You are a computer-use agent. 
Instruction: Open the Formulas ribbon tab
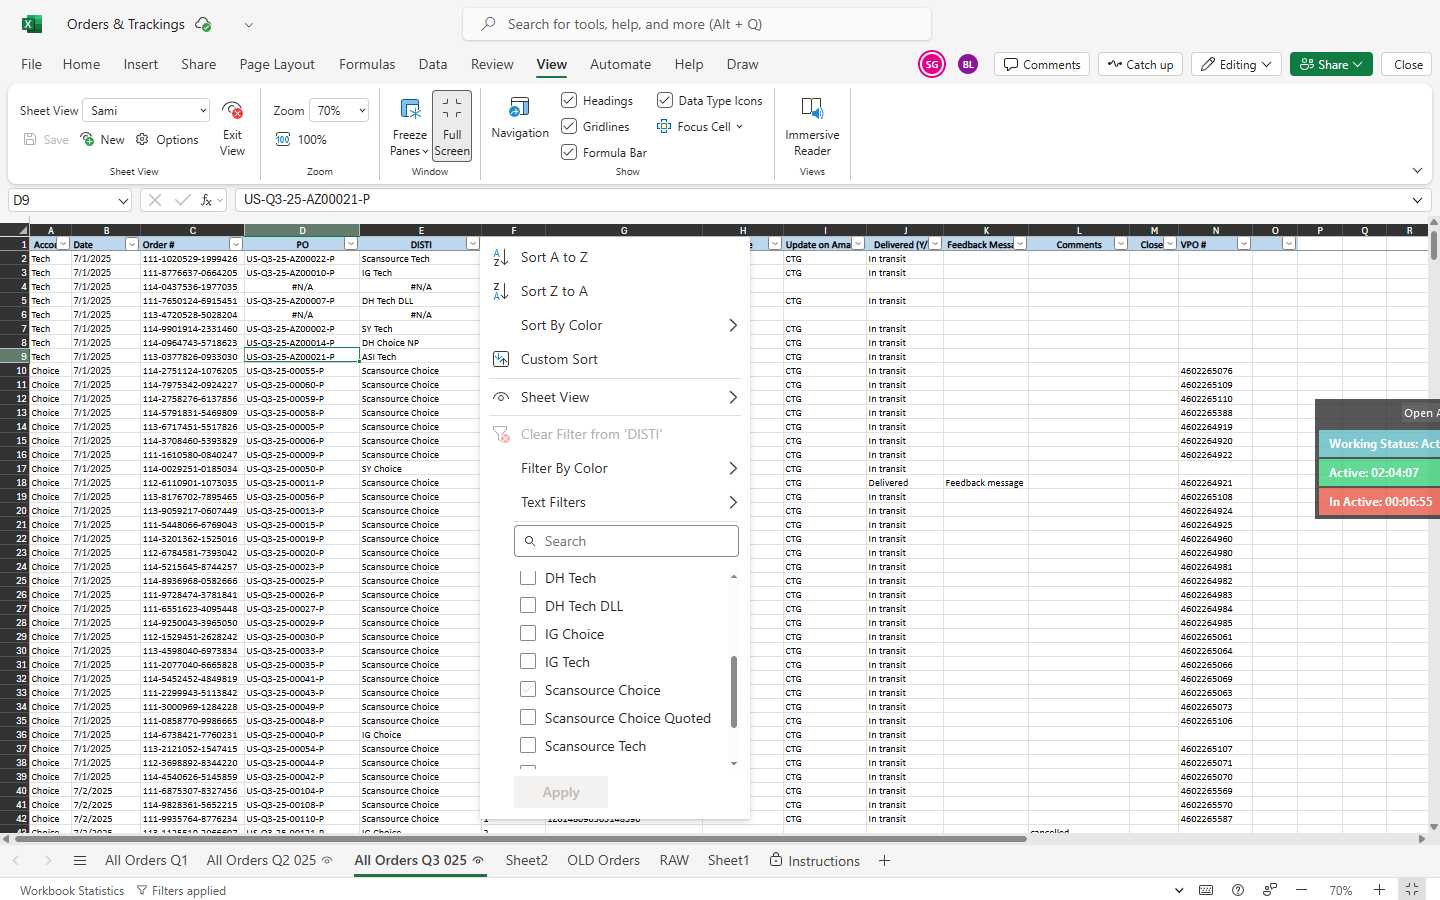(x=367, y=64)
